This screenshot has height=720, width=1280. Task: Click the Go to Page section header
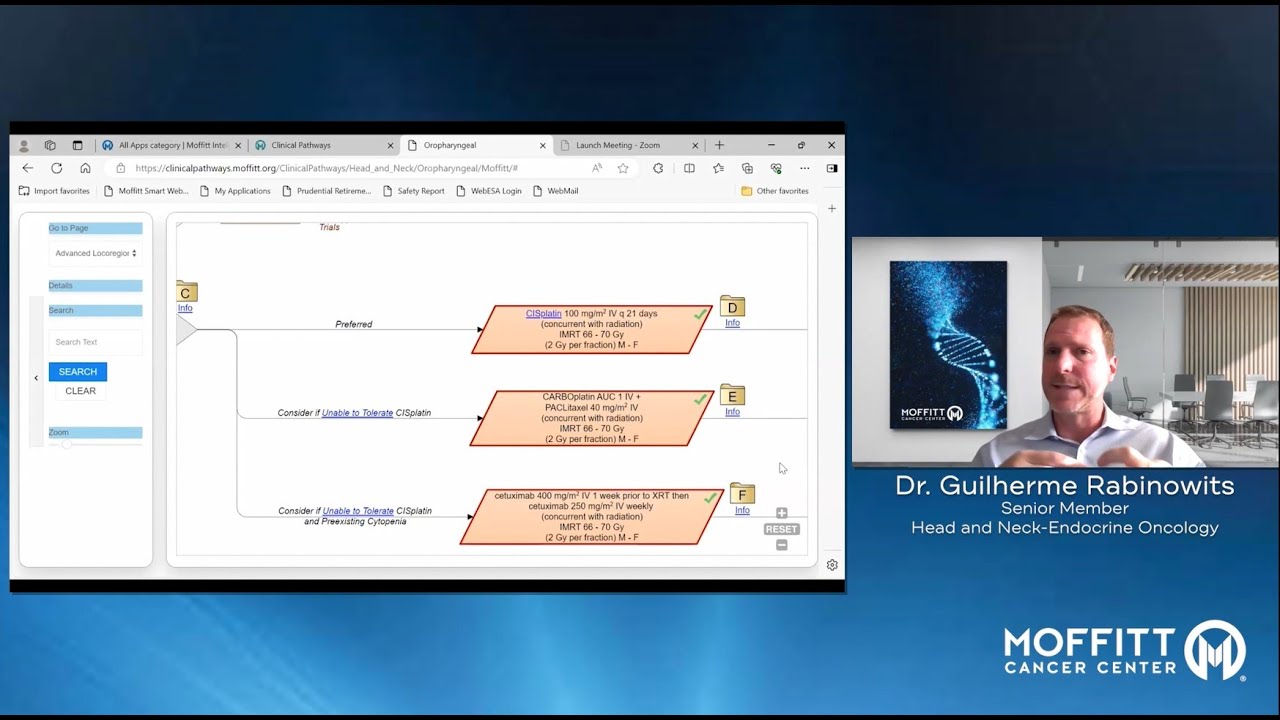[96, 228]
